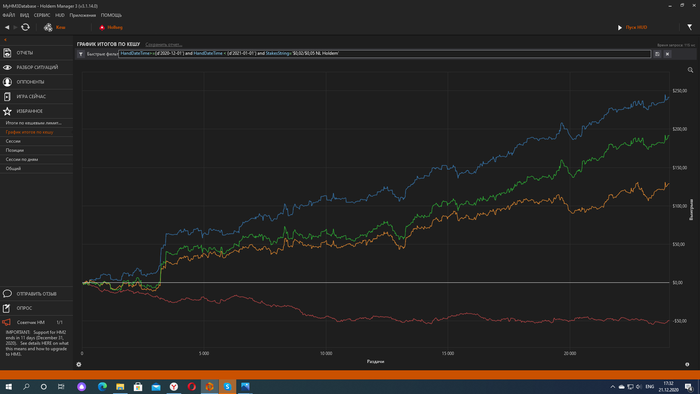
Task: Refresh data with the circular arrows icon
Action: pos(25,27)
